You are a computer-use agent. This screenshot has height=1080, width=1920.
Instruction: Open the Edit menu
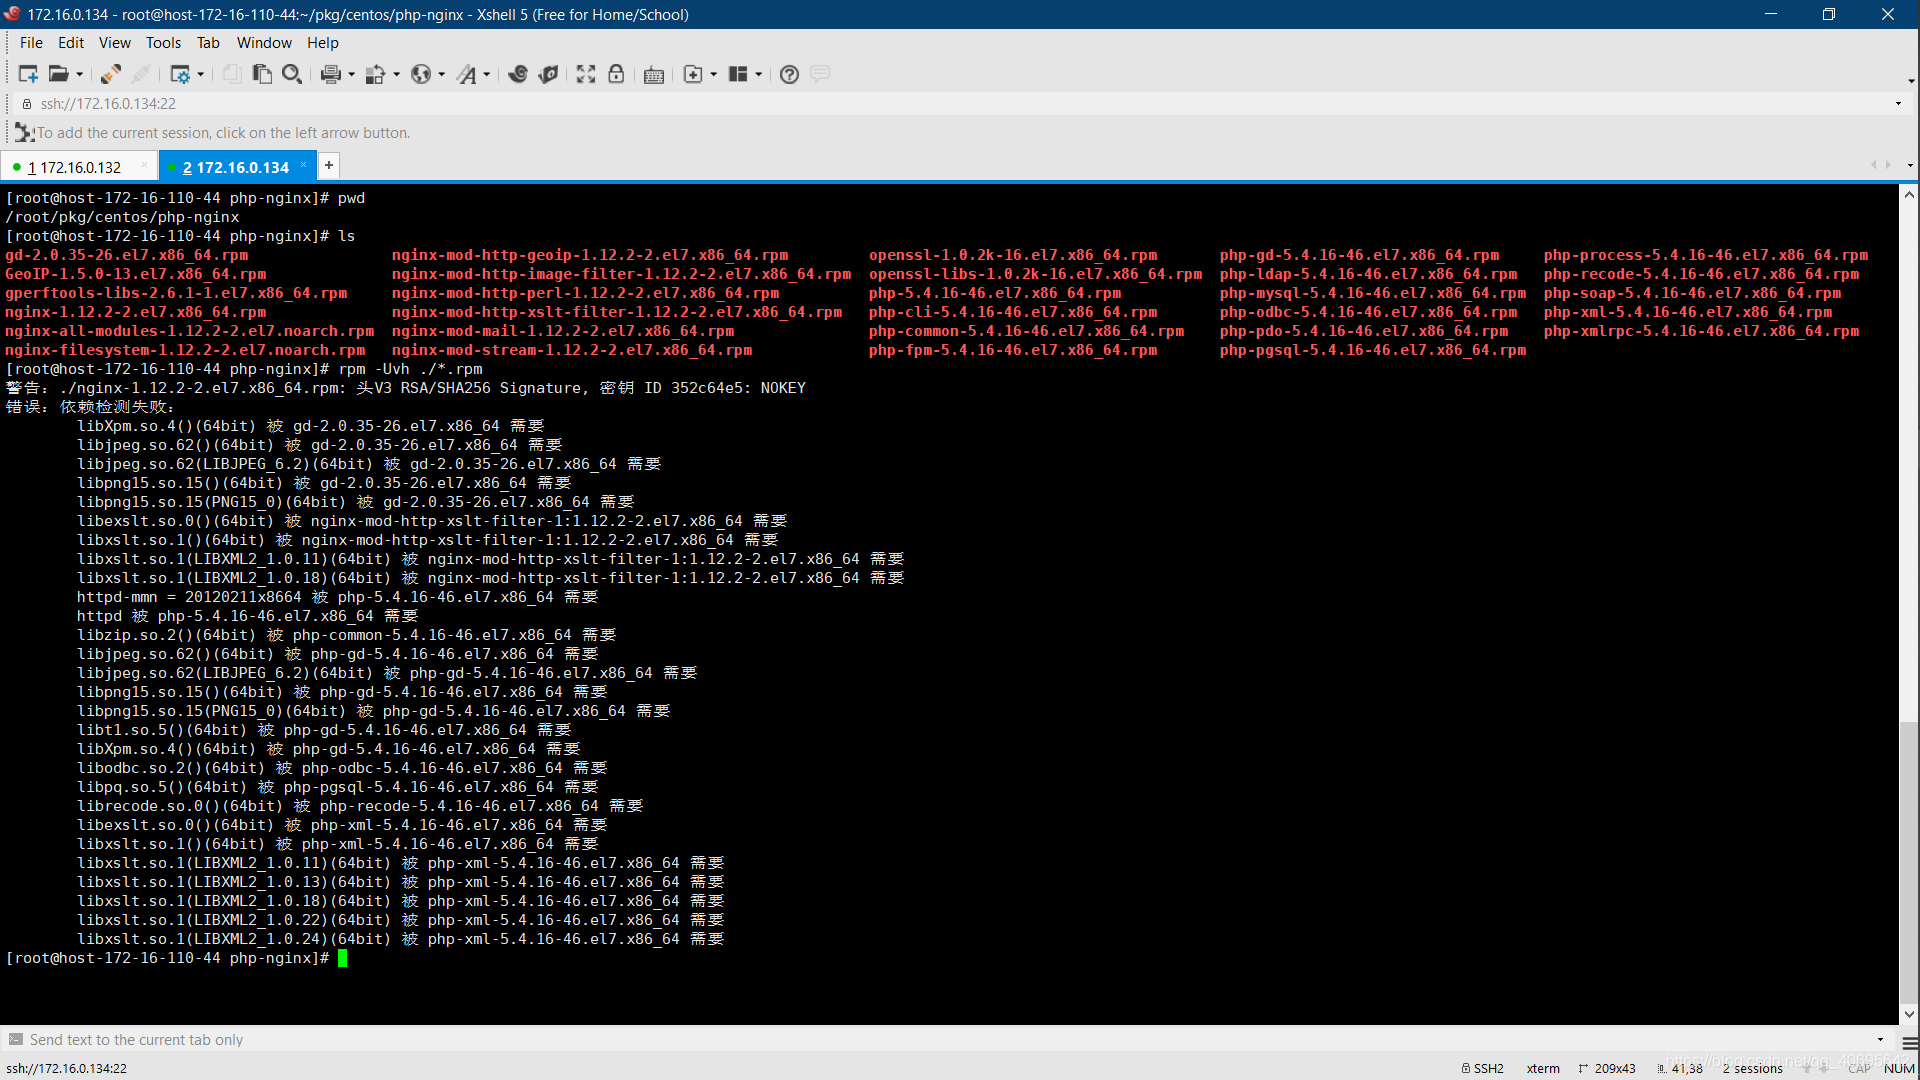(71, 43)
